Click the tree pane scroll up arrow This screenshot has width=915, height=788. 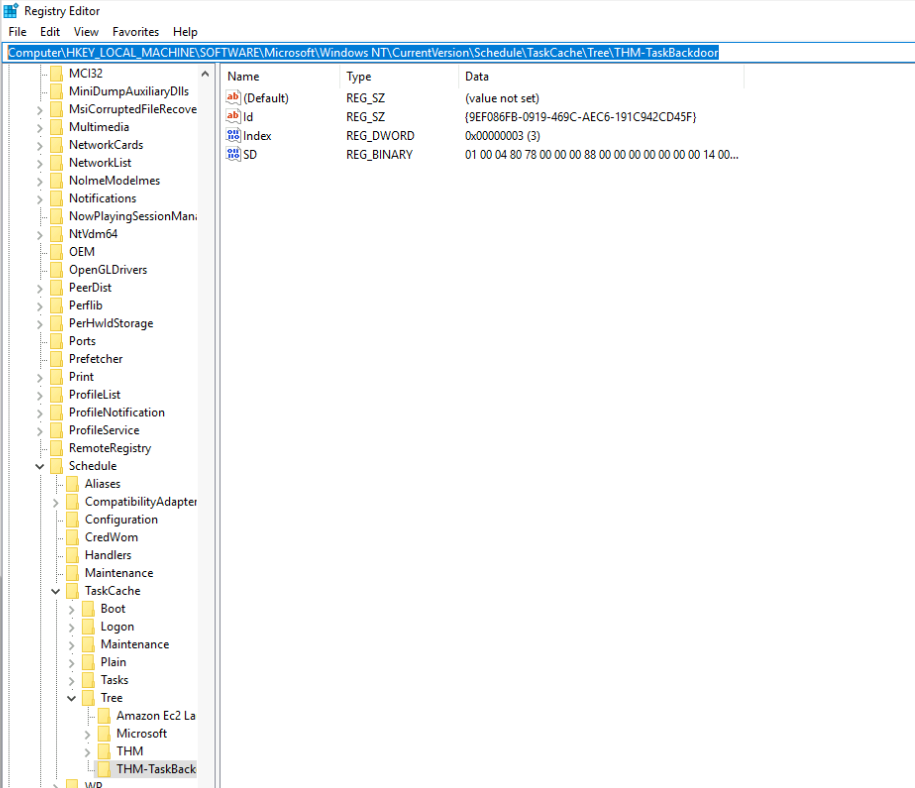tap(205, 74)
